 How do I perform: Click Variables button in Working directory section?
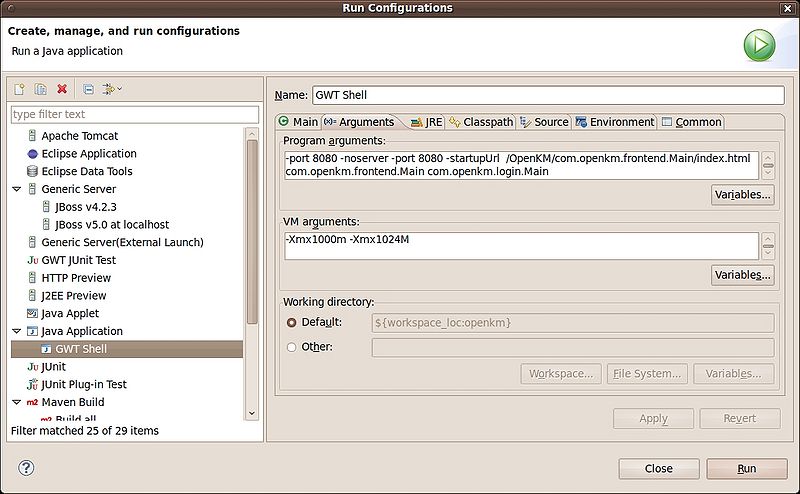point(733,374)
